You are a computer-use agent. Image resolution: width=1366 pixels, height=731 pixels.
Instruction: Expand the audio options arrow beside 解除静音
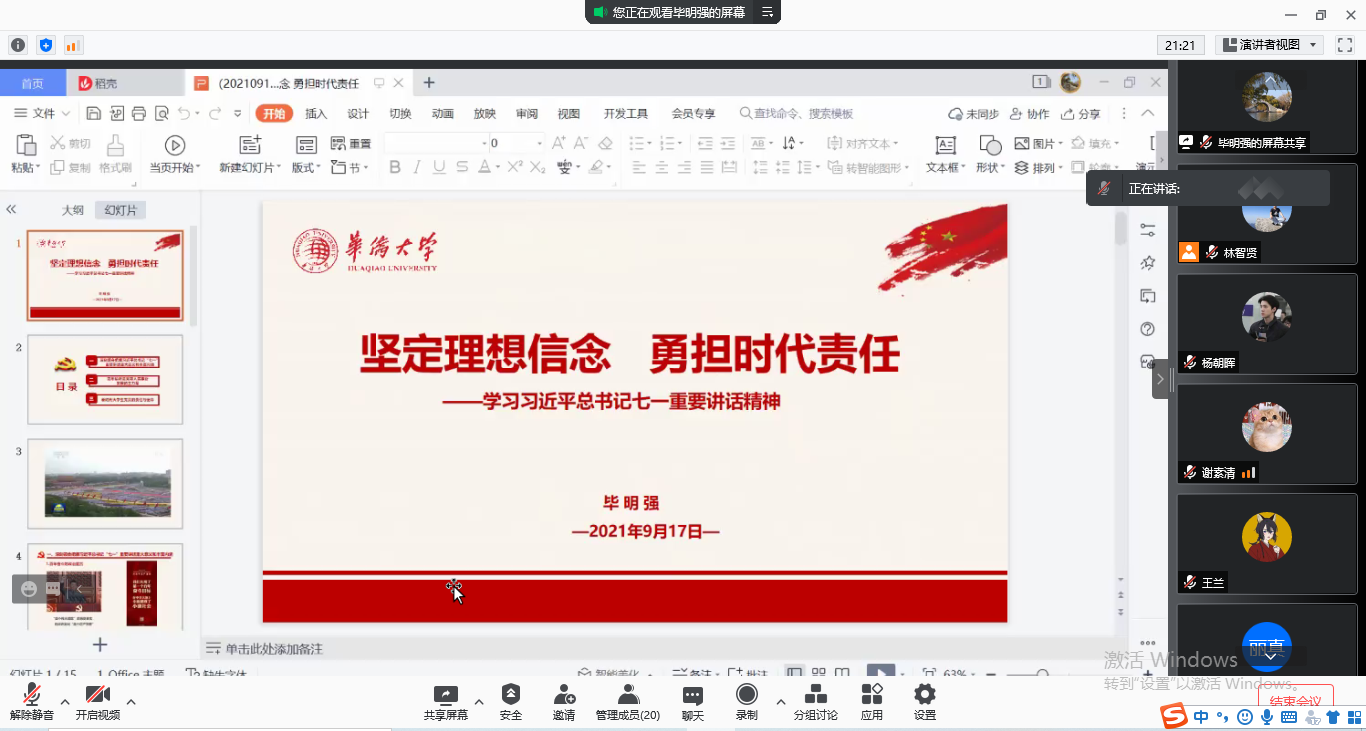[x=65, y=702]
